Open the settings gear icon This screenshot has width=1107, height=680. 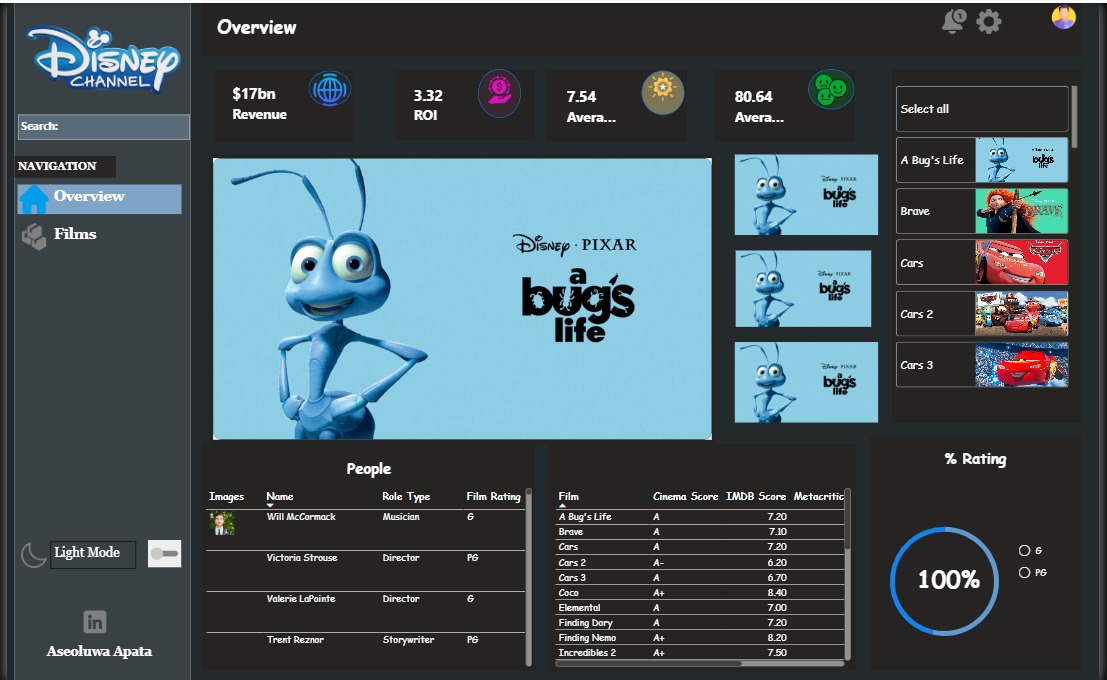coord(988,21)
